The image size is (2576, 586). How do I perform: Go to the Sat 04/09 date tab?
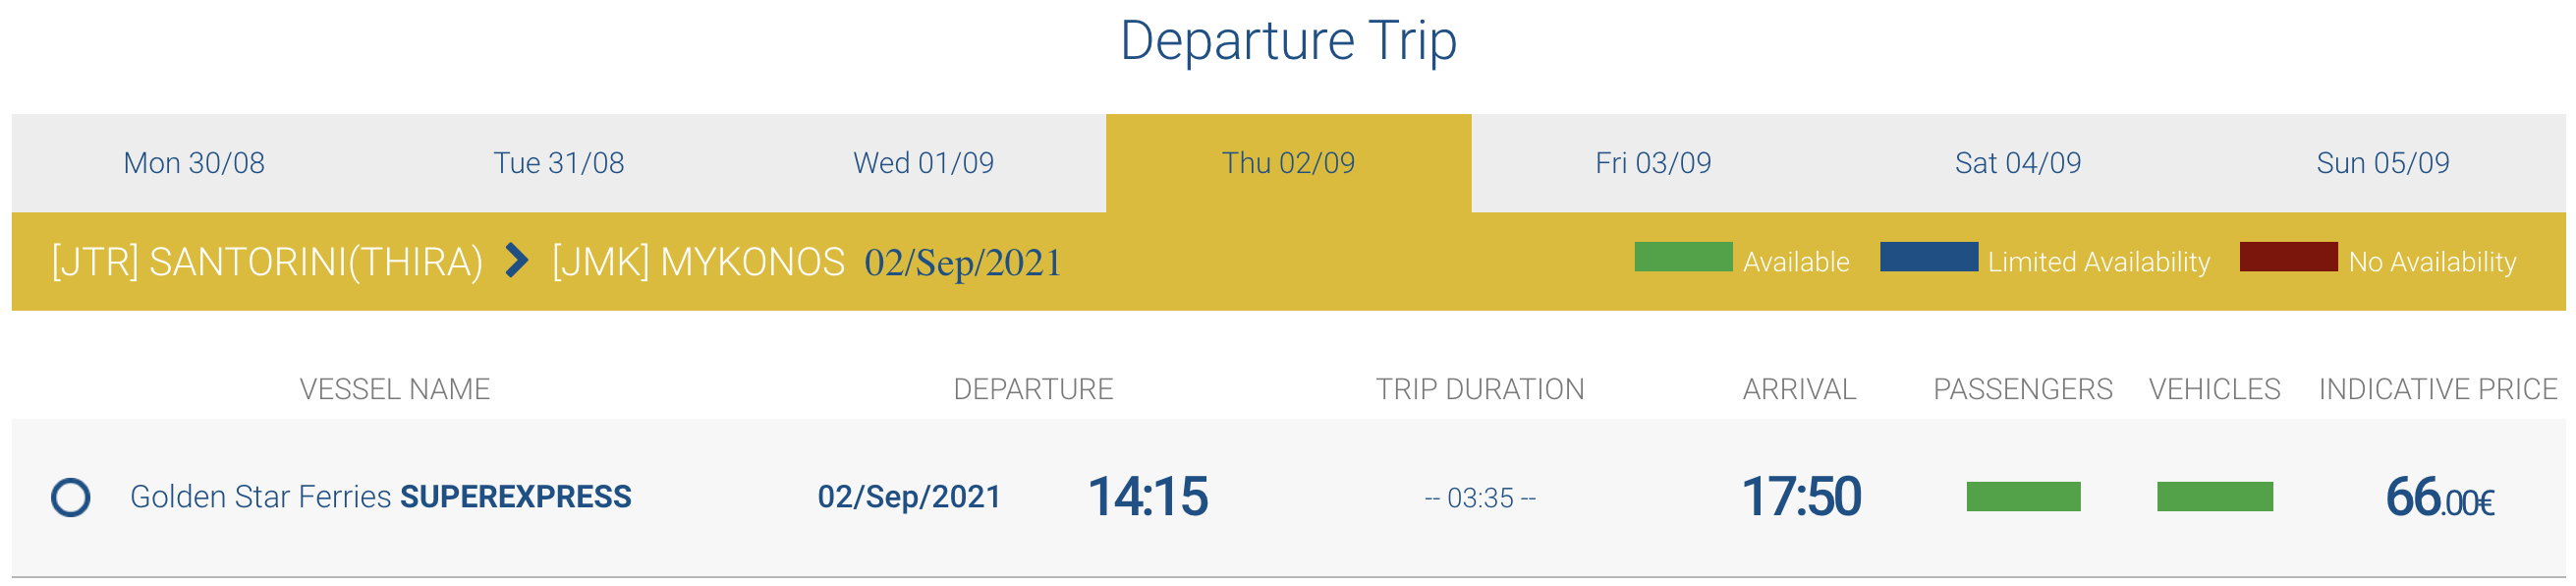[2018, 163]
